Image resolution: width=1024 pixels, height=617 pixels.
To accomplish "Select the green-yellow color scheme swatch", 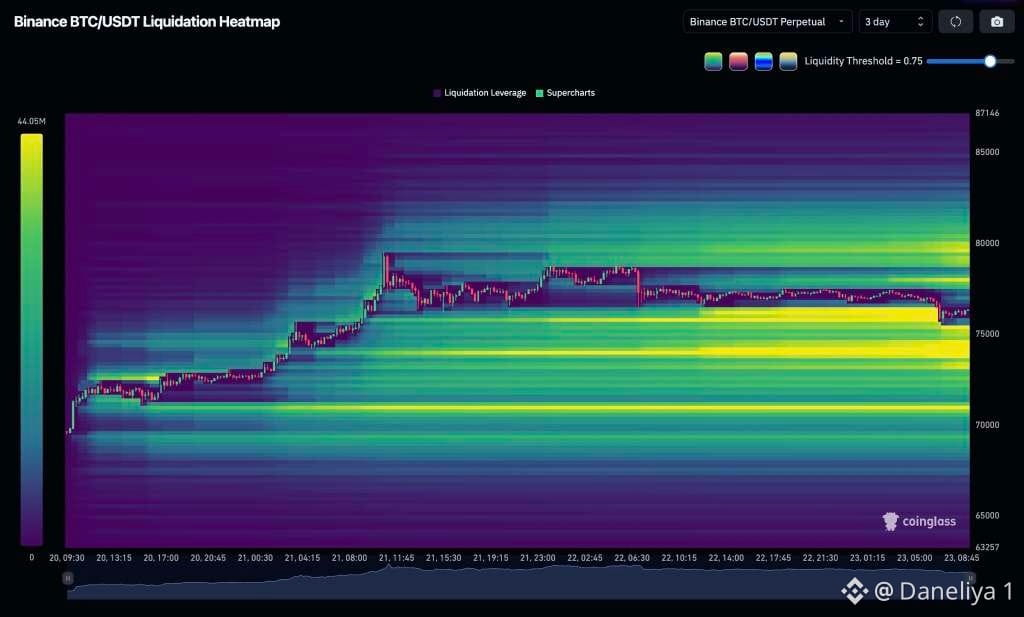I will click(713, 61).
